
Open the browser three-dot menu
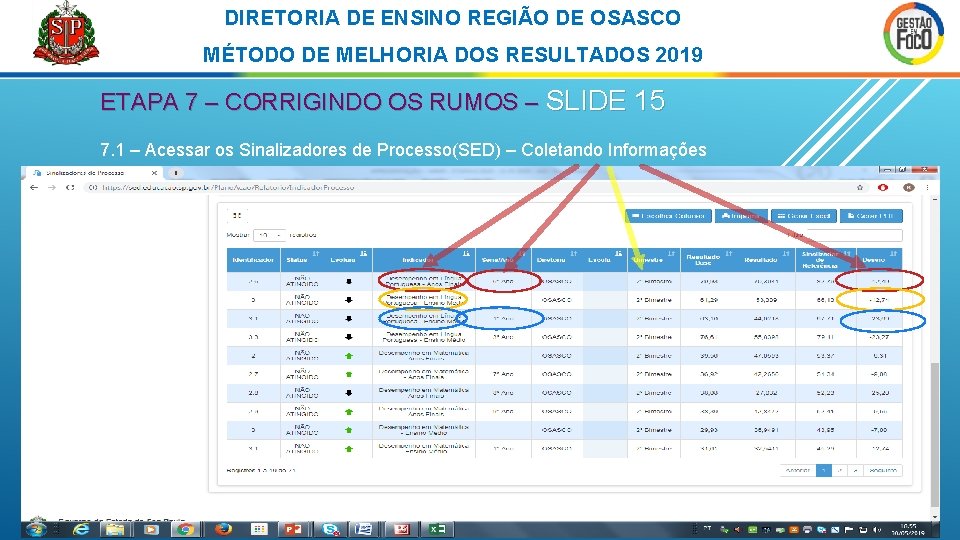[928, 187]
